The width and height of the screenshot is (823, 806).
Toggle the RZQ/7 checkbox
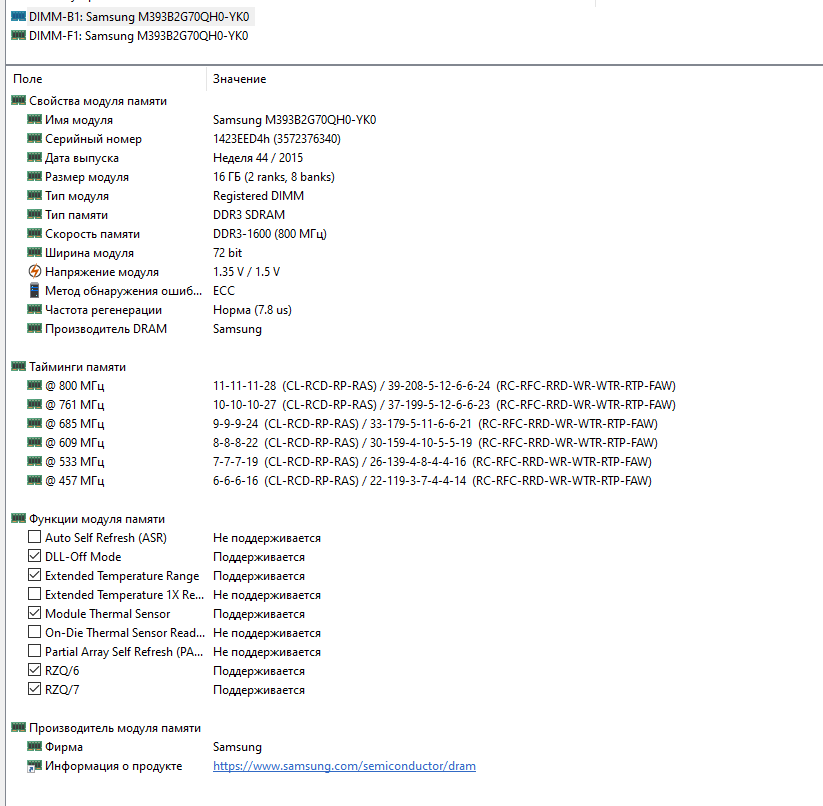(x=34, y=688)
